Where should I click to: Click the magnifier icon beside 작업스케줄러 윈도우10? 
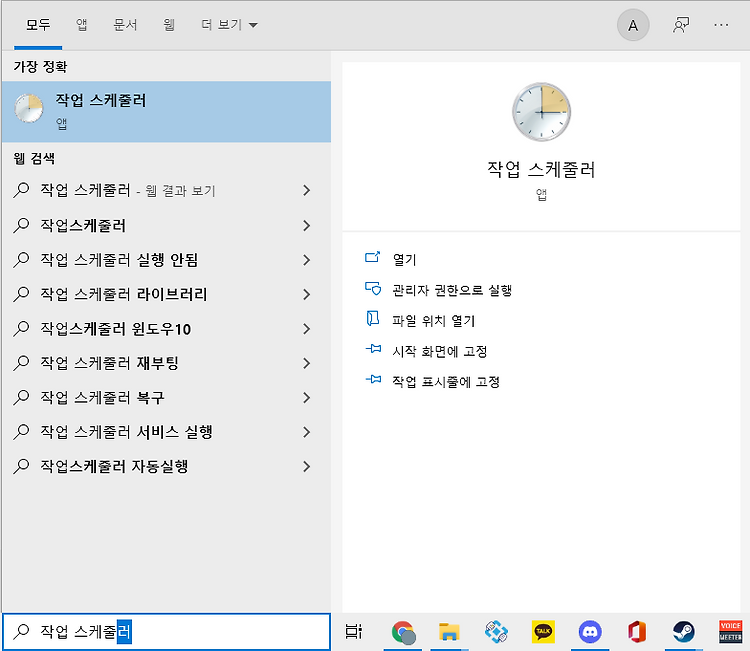click(x=22, y=329)
